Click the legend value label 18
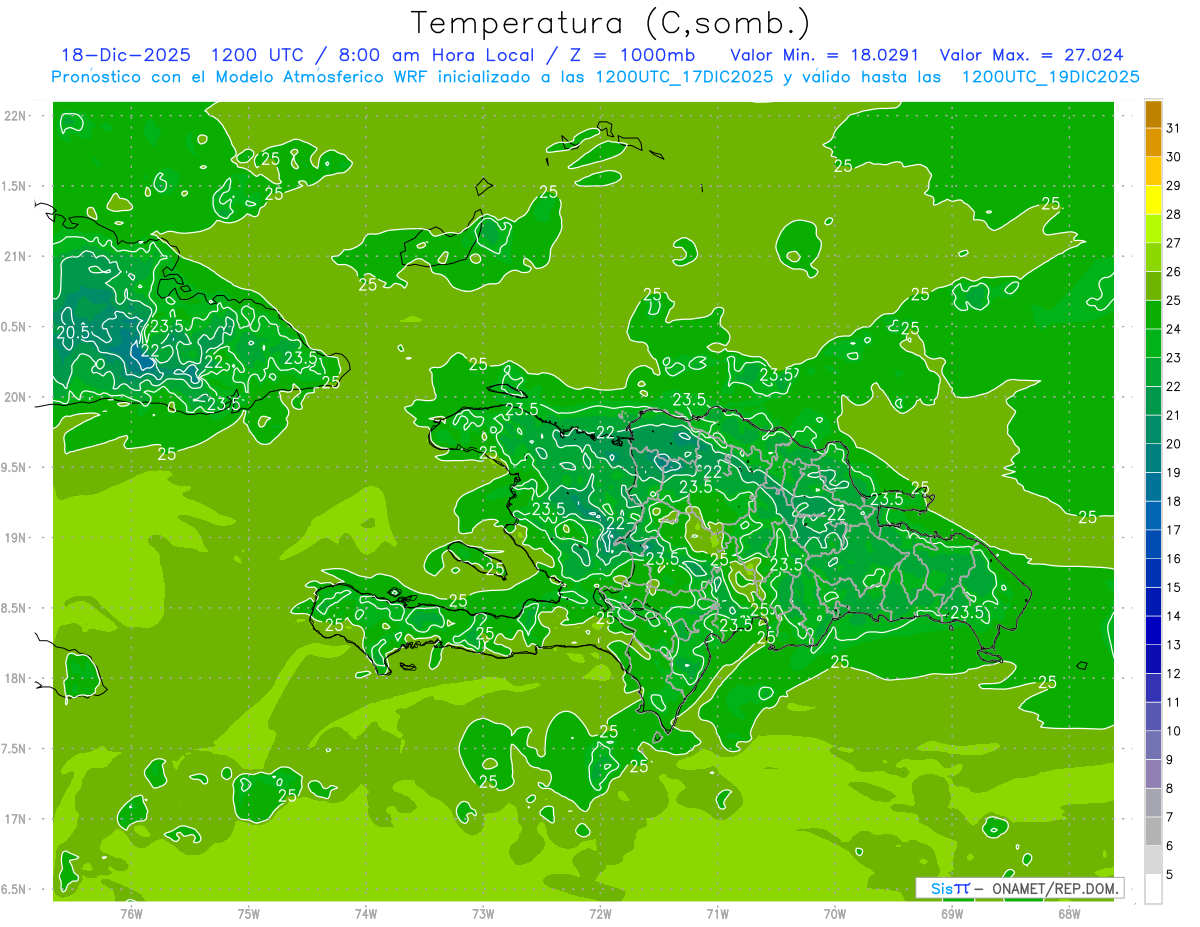 1174,501
